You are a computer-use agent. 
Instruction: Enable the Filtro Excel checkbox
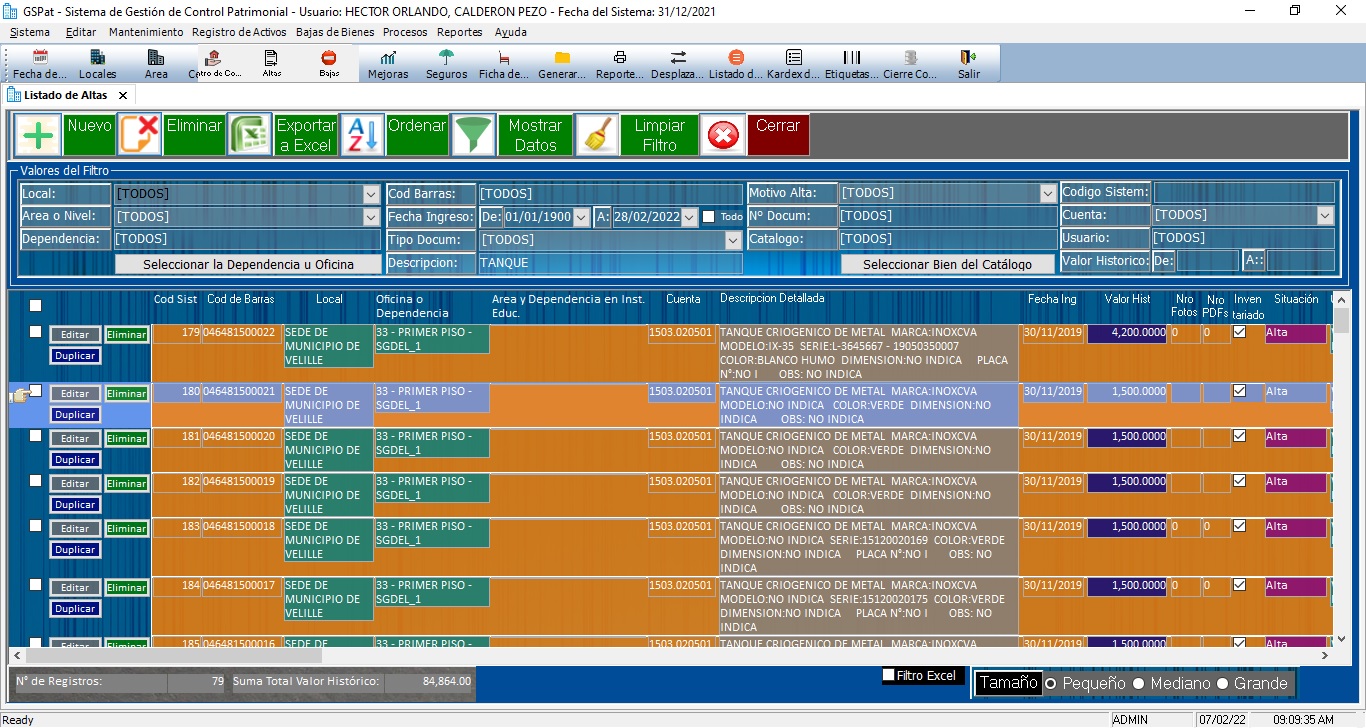pyautogui.click(x=888, y=675)
